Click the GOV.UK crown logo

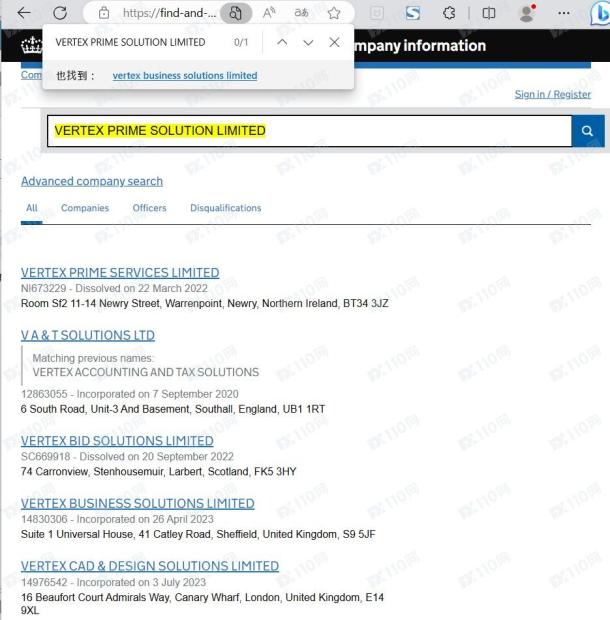(x=31, y=45)
